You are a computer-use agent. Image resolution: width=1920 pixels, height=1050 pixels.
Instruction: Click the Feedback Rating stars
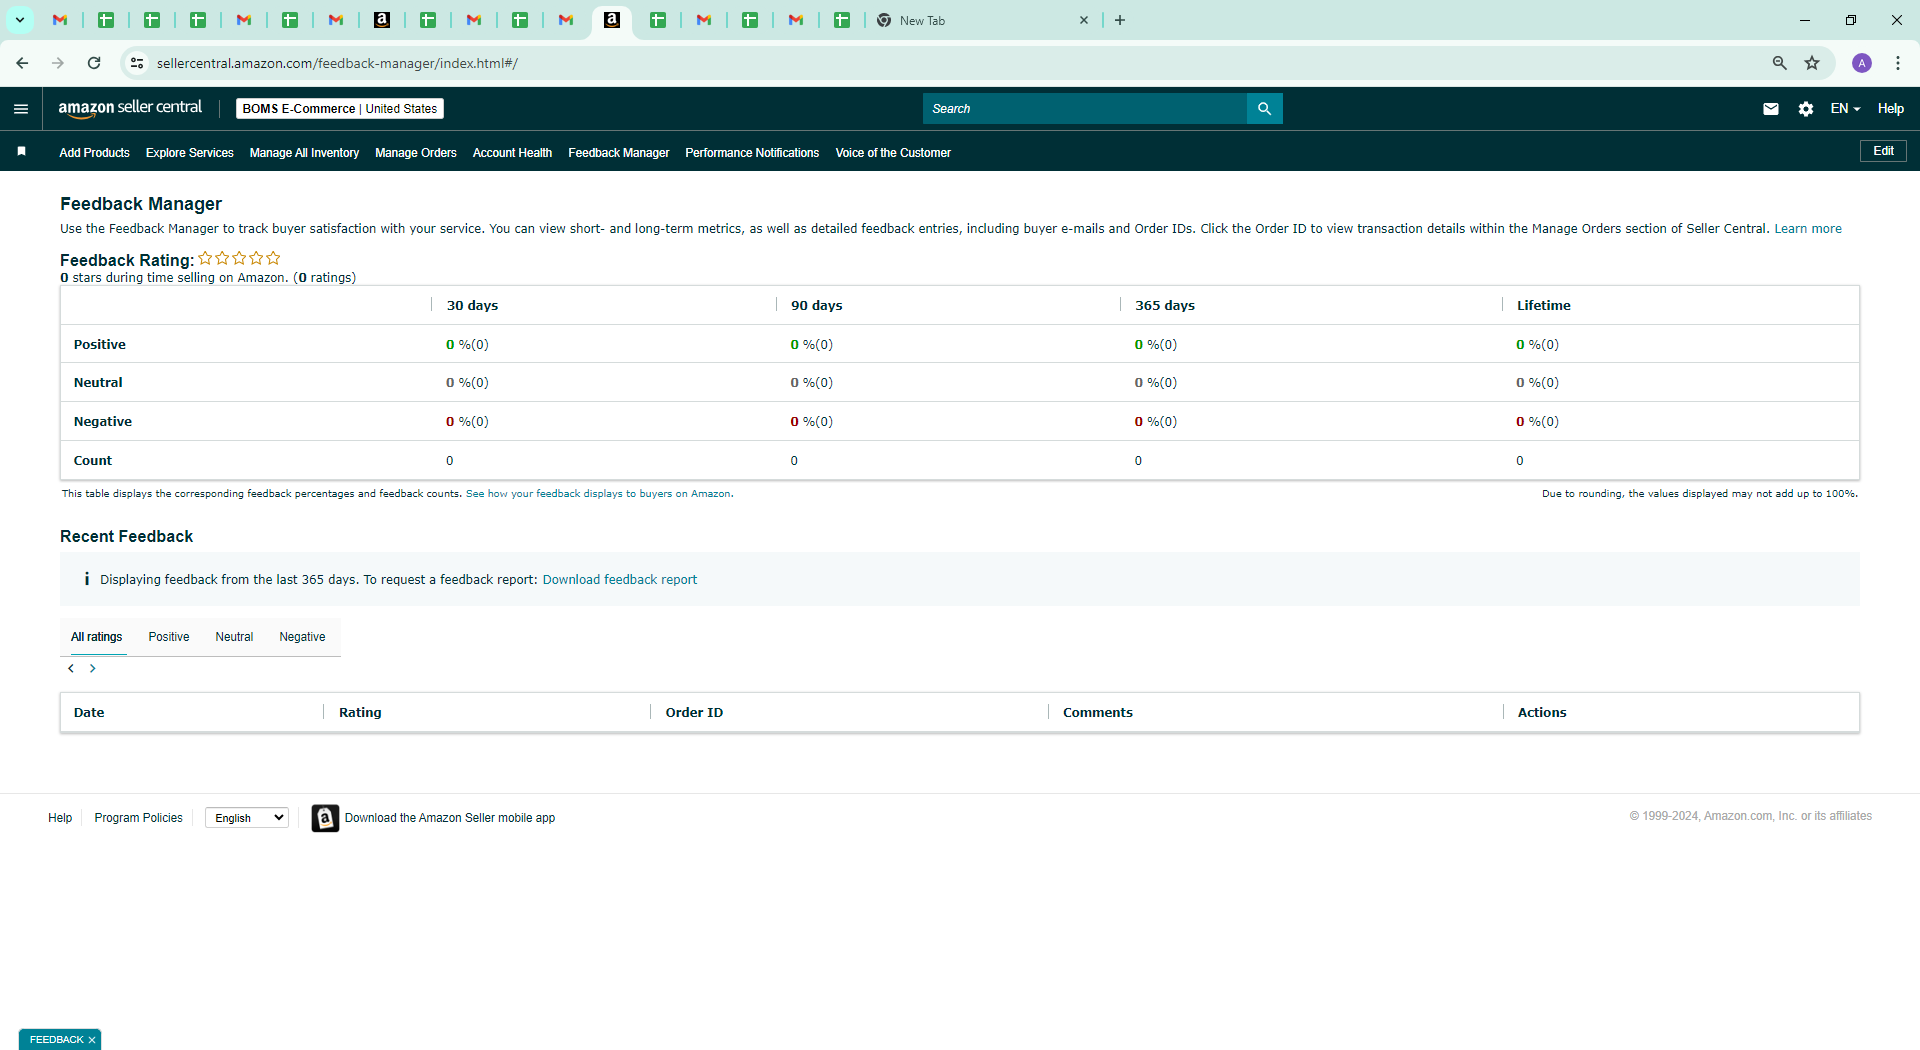(x=239, y=258)
